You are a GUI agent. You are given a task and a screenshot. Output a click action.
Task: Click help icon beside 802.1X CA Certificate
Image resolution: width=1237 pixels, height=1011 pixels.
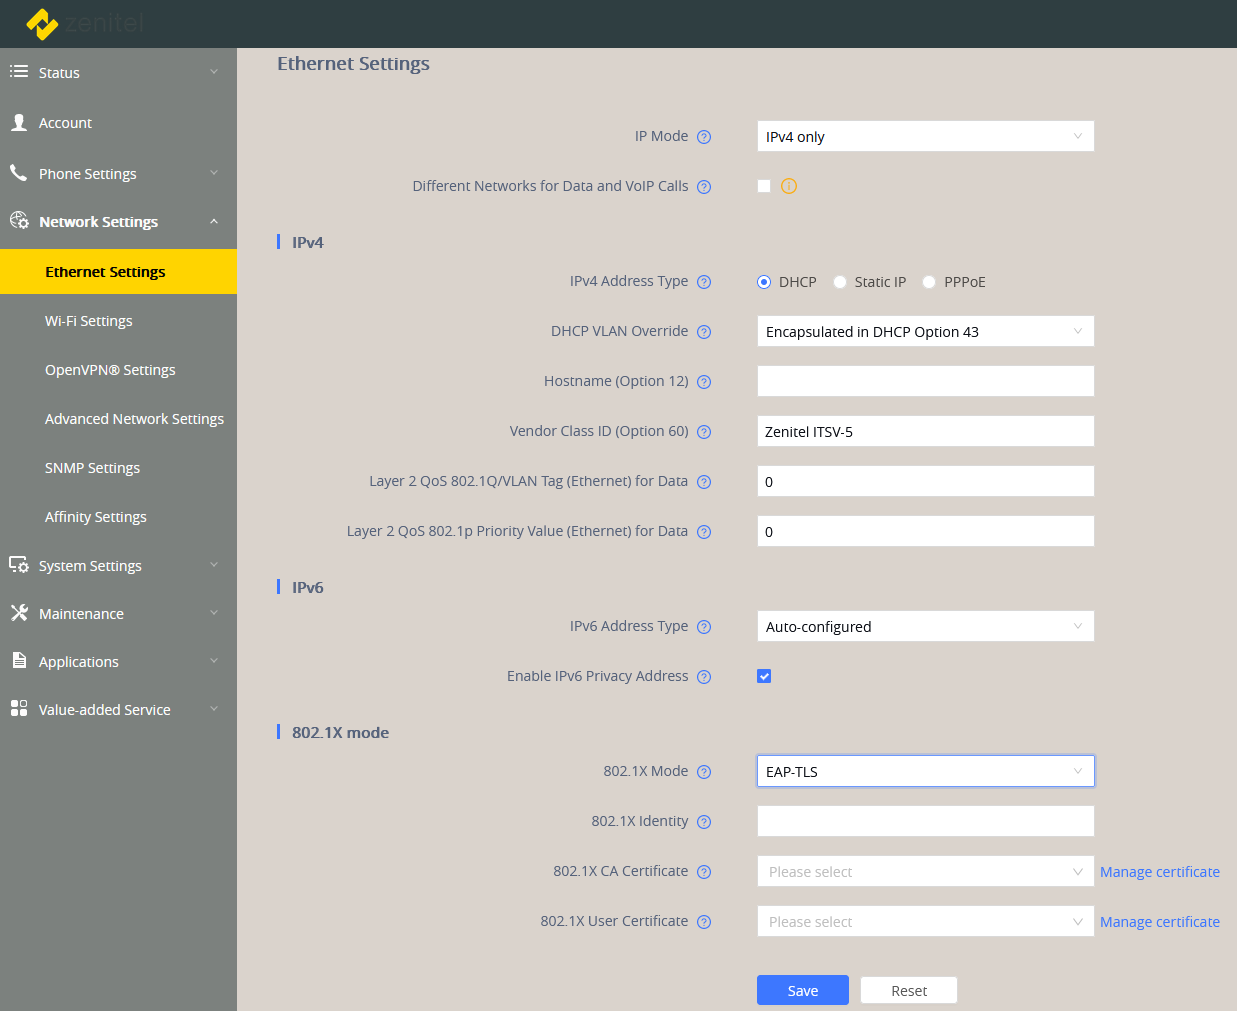tap(704, 872)
